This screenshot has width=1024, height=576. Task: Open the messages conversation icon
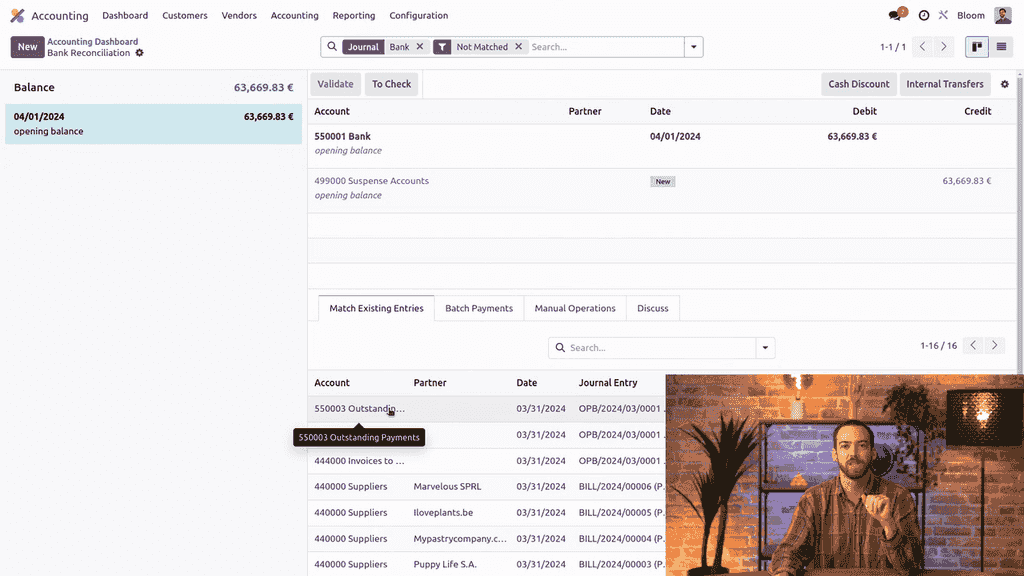pos(896,15)
